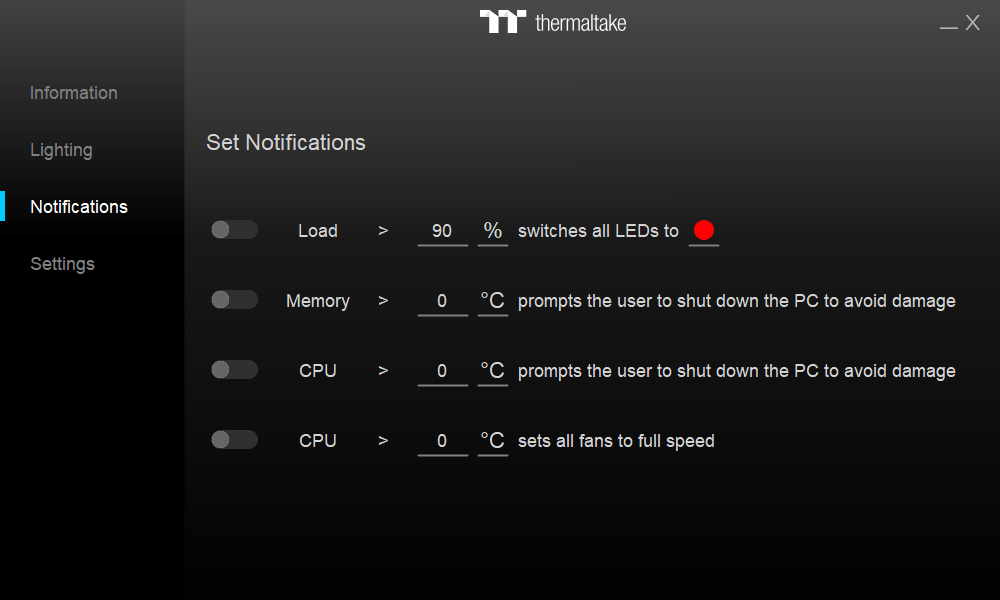Change °C unit on CPU shutdown row
The image size is (1000, 600).
click(x=492, y=371)
